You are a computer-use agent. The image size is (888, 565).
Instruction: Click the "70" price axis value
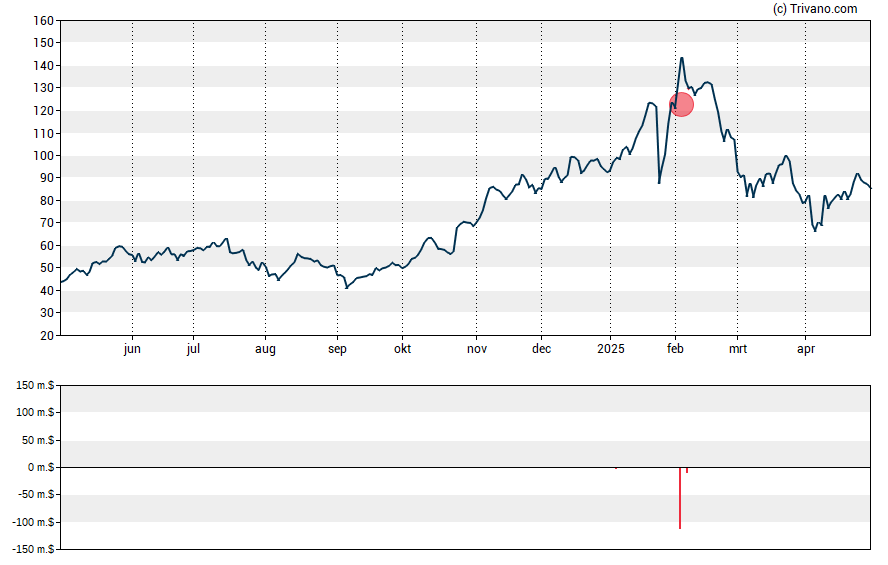click(47, 223)
